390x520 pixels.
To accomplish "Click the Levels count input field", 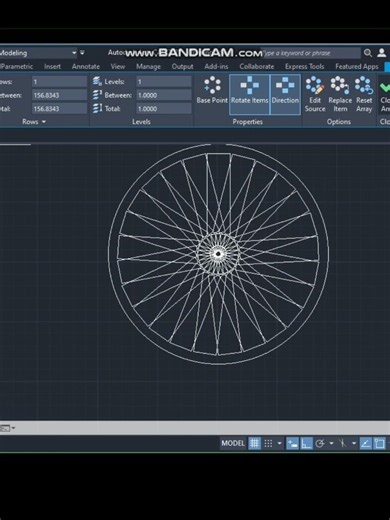I will coord(164,81).
